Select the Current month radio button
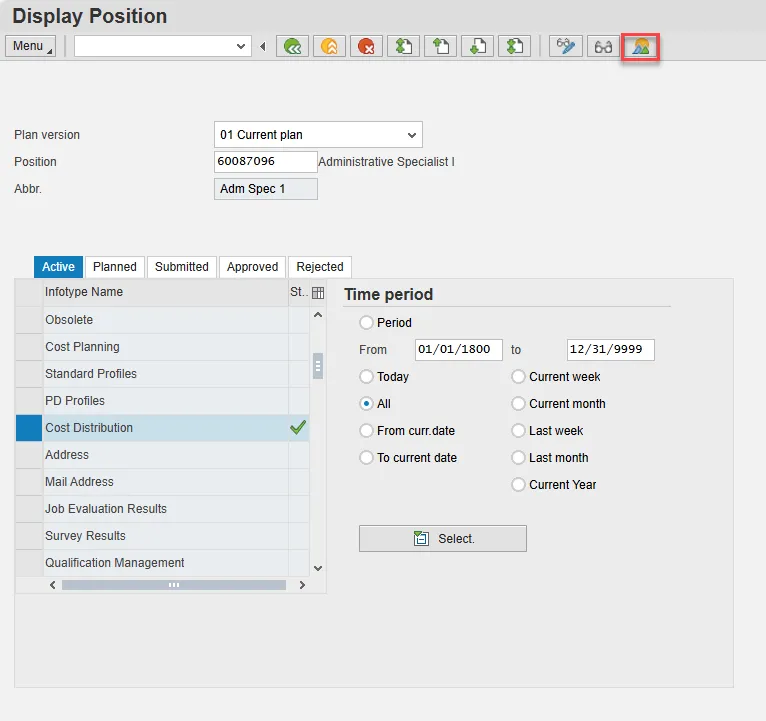The width and height of the screenshot is (766, 721). coord(518,403)
